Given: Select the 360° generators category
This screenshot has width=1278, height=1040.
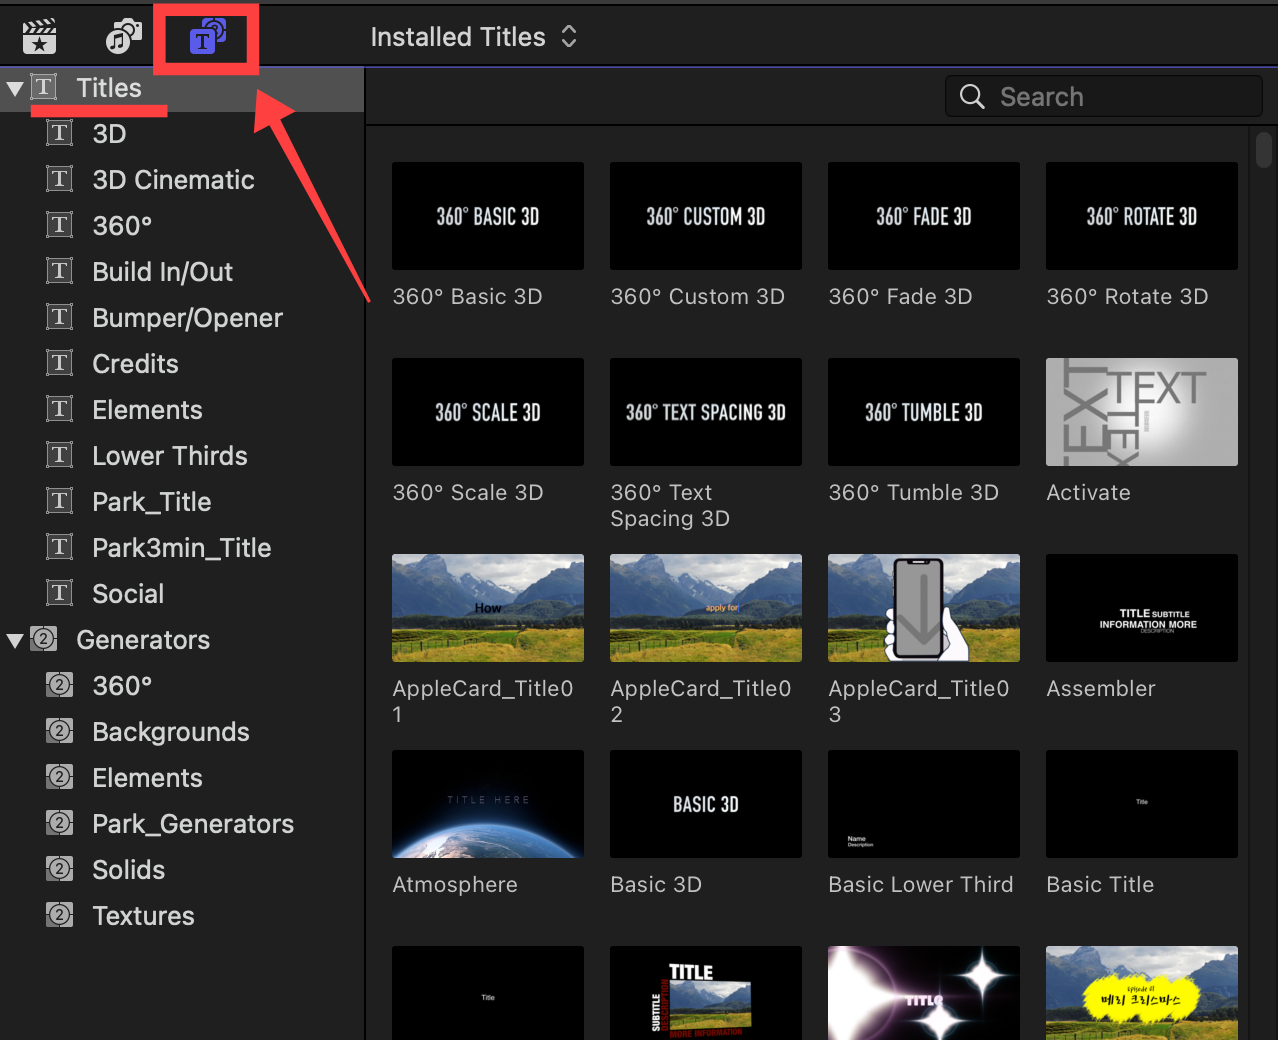Looking at the screenshot, I should tap(122, 686).
